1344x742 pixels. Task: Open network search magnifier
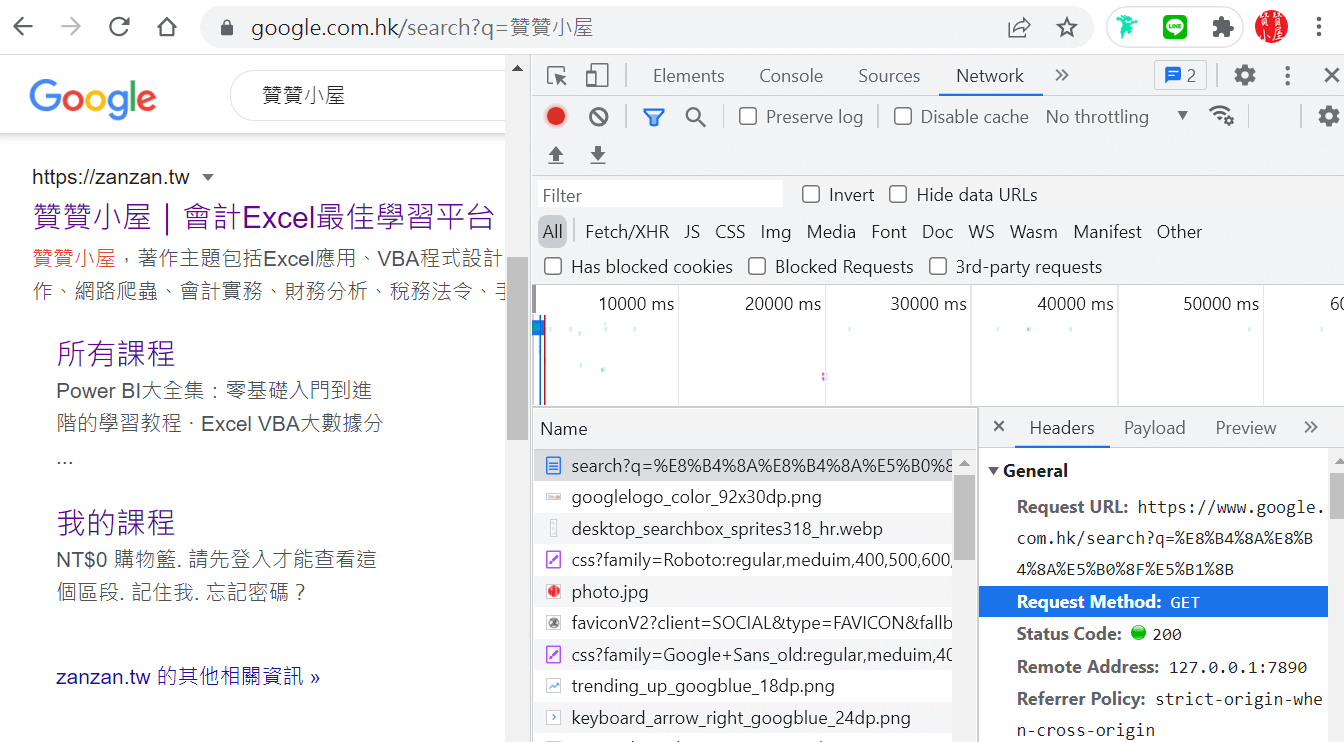696,117
